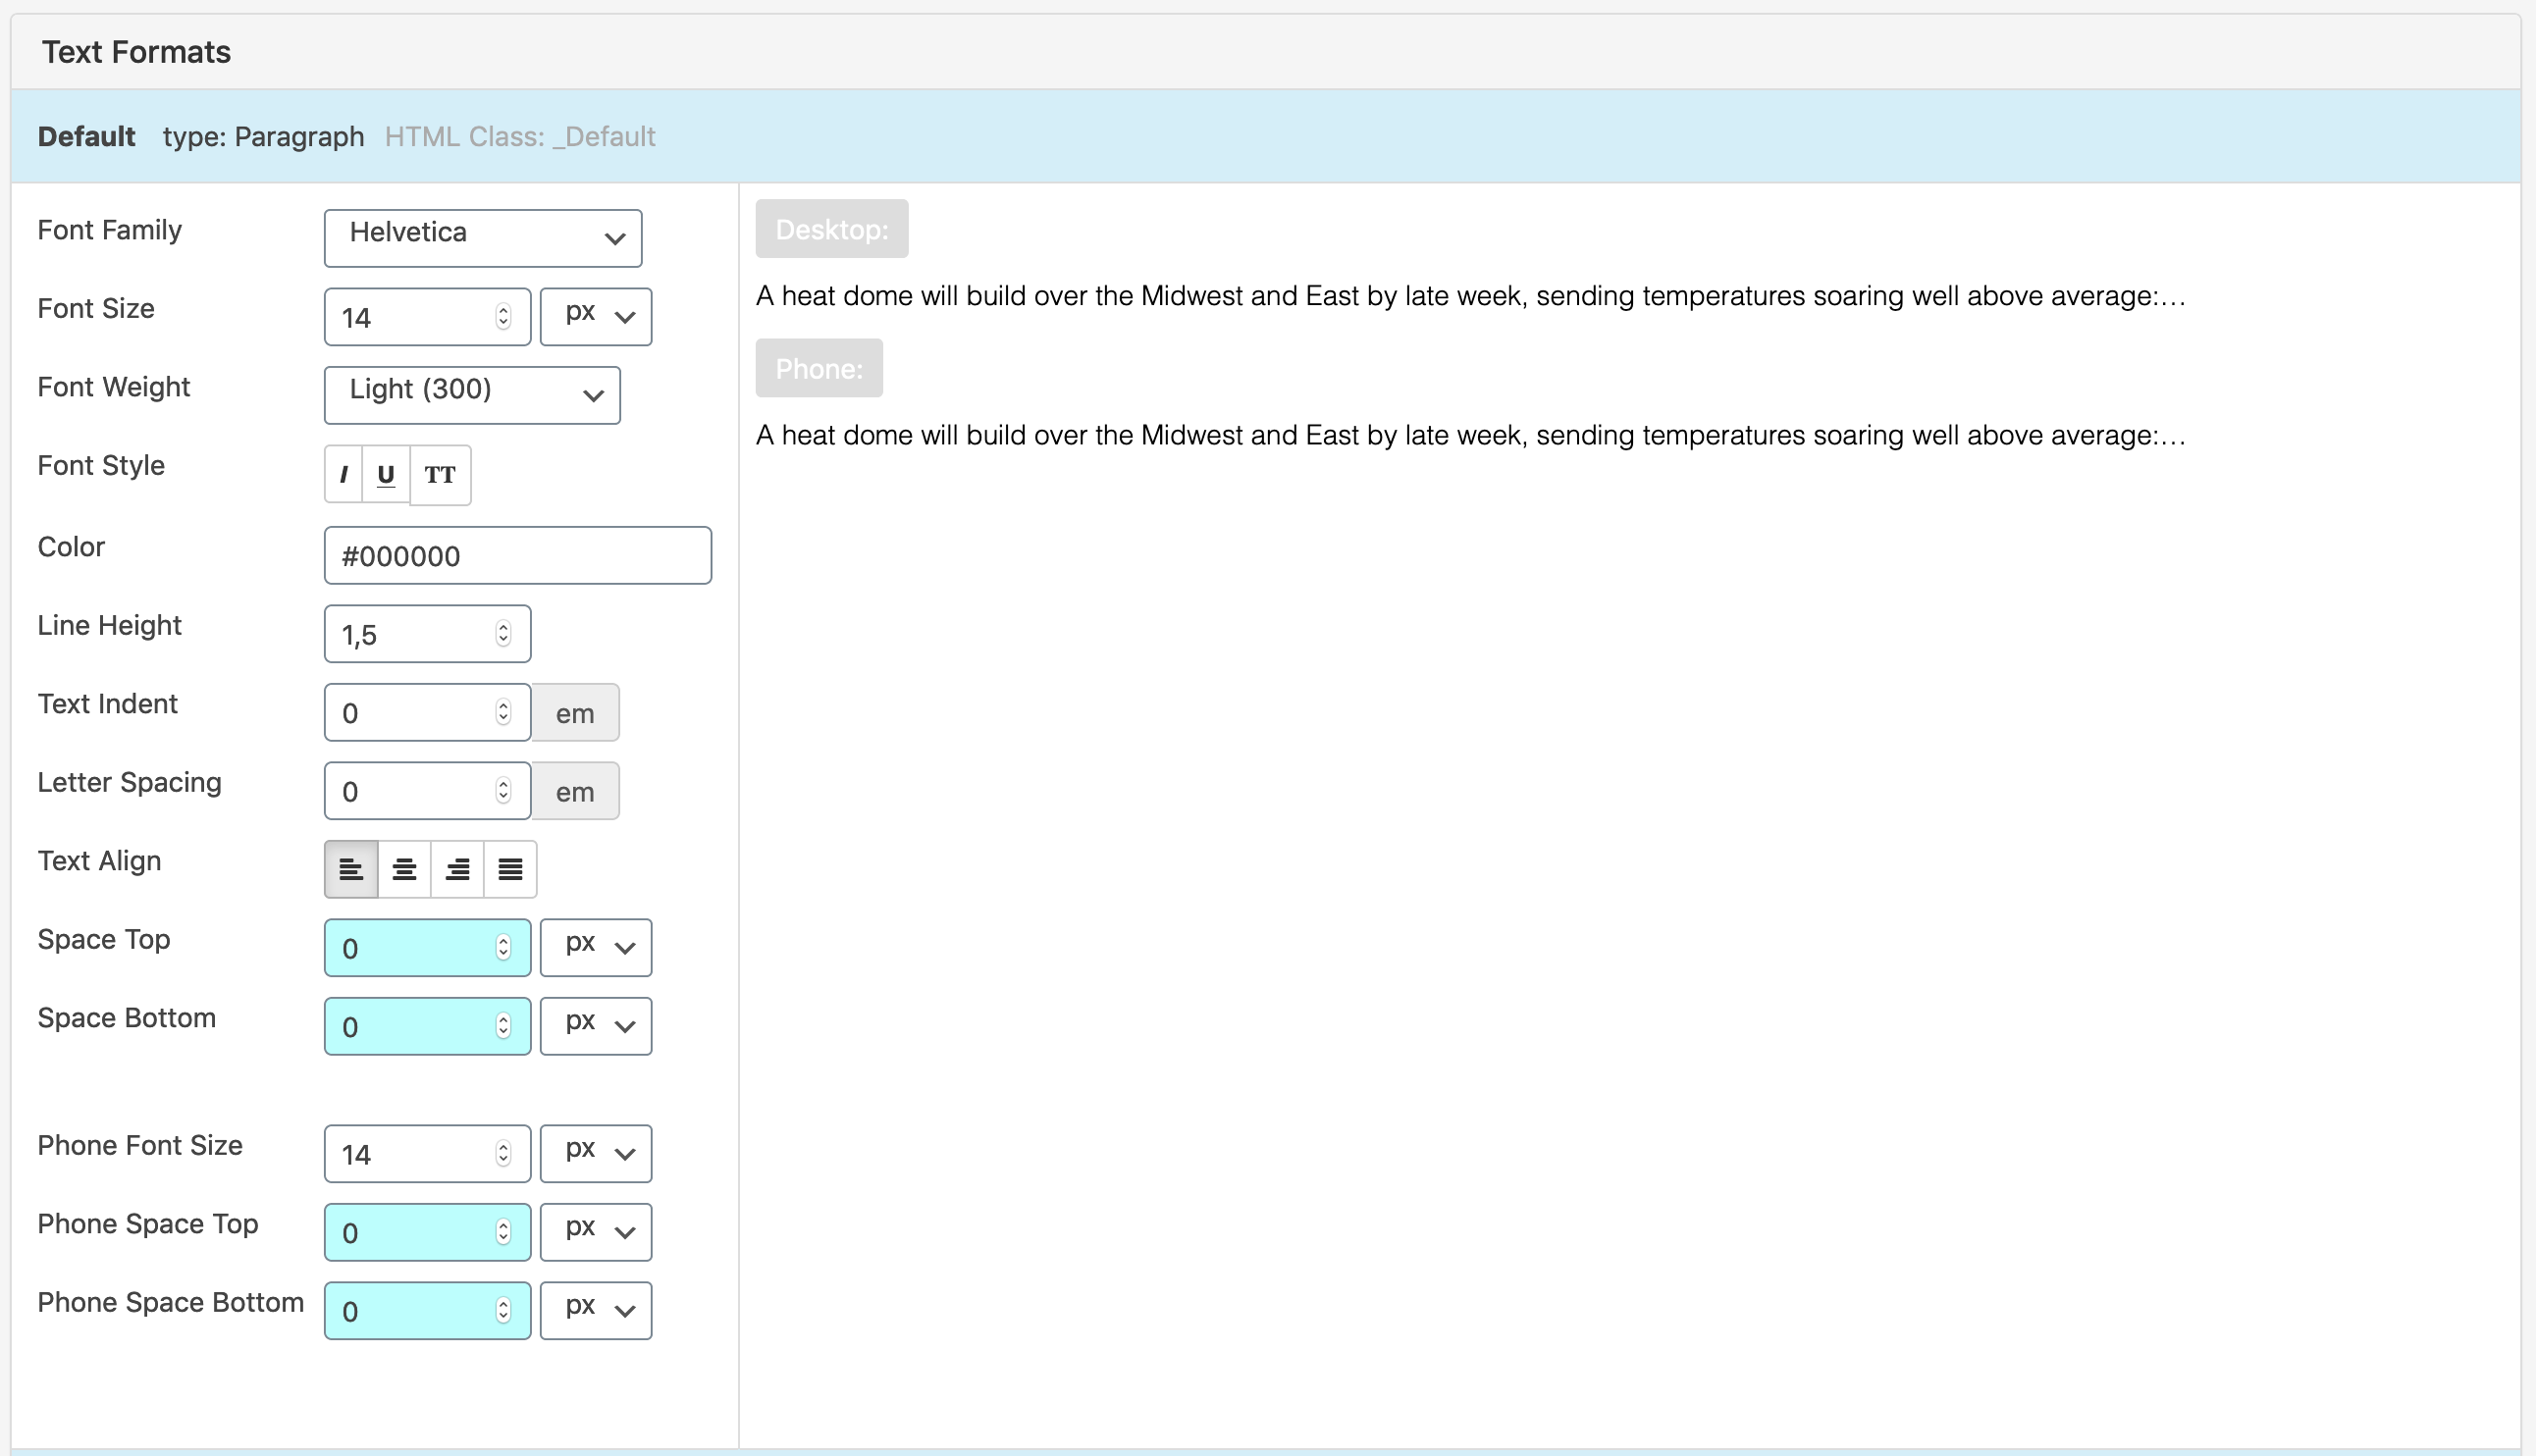Open the Font Weight dropdown

(471, 395)
